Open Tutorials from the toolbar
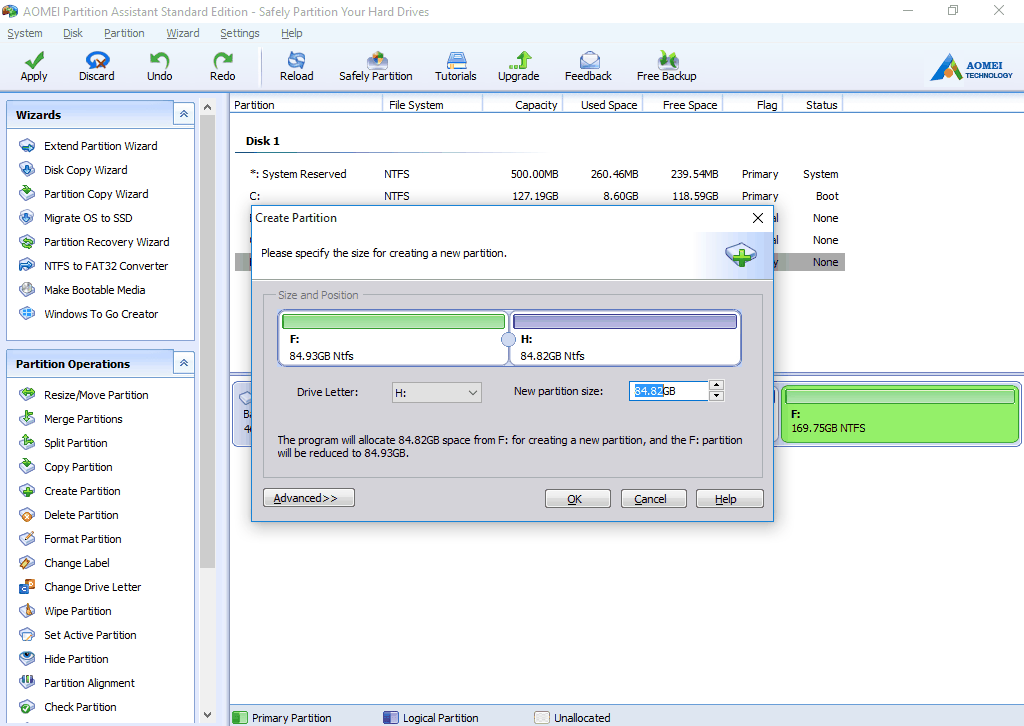1024x726 pixels. click(456, 67)
